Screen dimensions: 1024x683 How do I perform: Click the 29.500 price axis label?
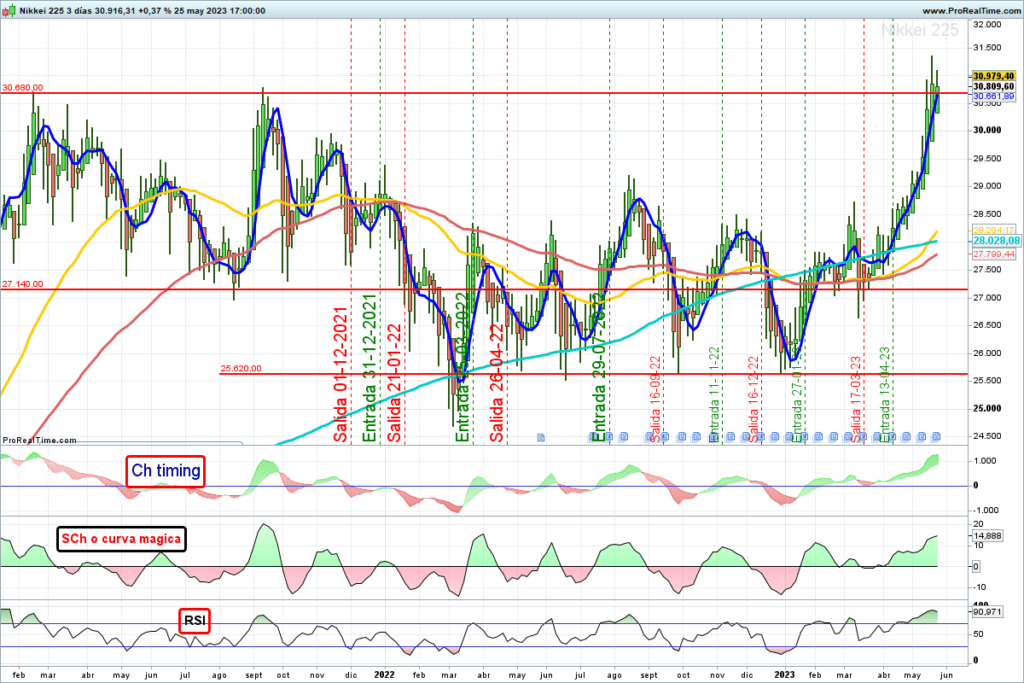coord(987,159)
